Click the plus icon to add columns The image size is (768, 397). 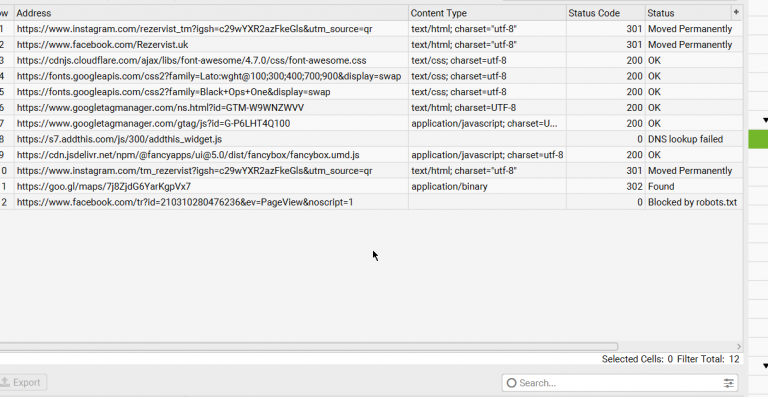click(736, 12)
